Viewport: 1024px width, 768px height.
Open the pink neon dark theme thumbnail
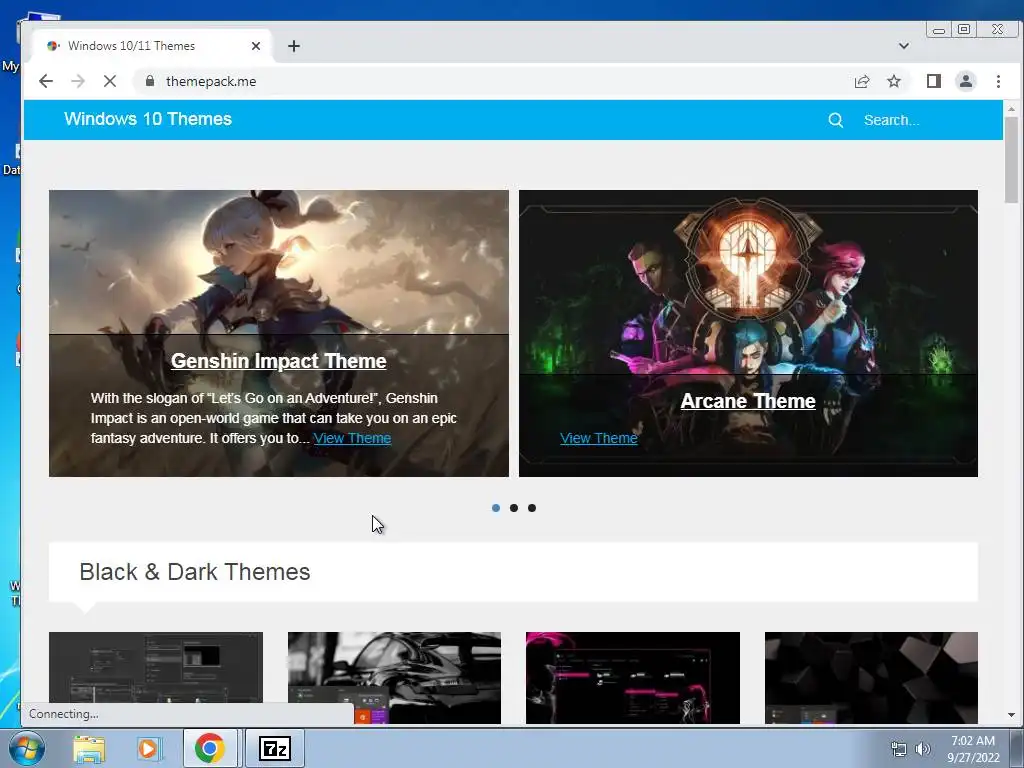(633, 677)
